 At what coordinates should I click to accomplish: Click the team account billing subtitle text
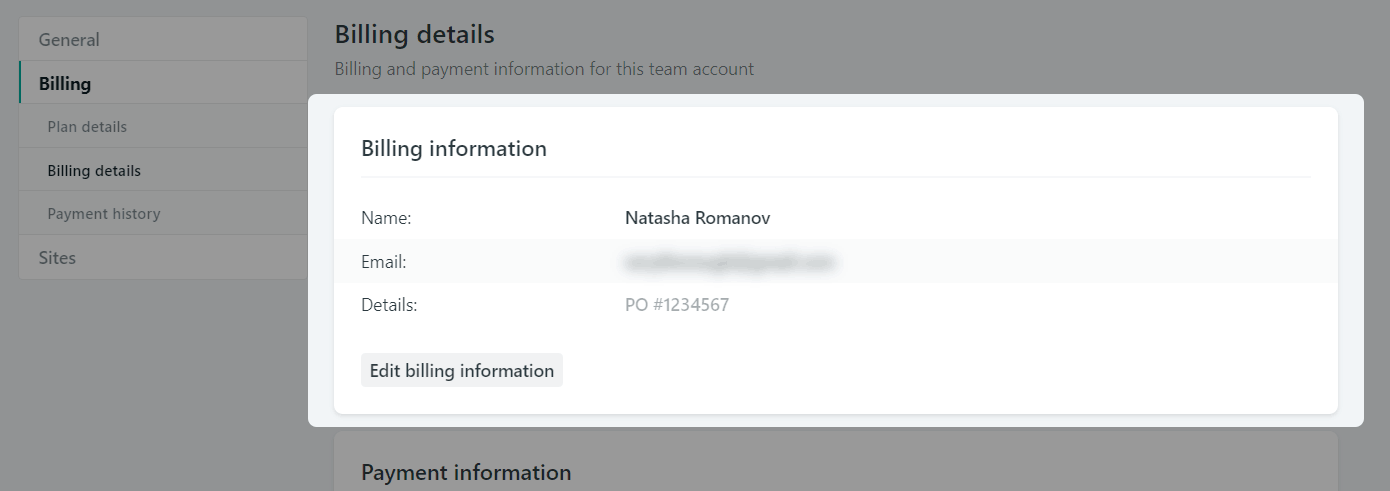click(x=544, y=69)
